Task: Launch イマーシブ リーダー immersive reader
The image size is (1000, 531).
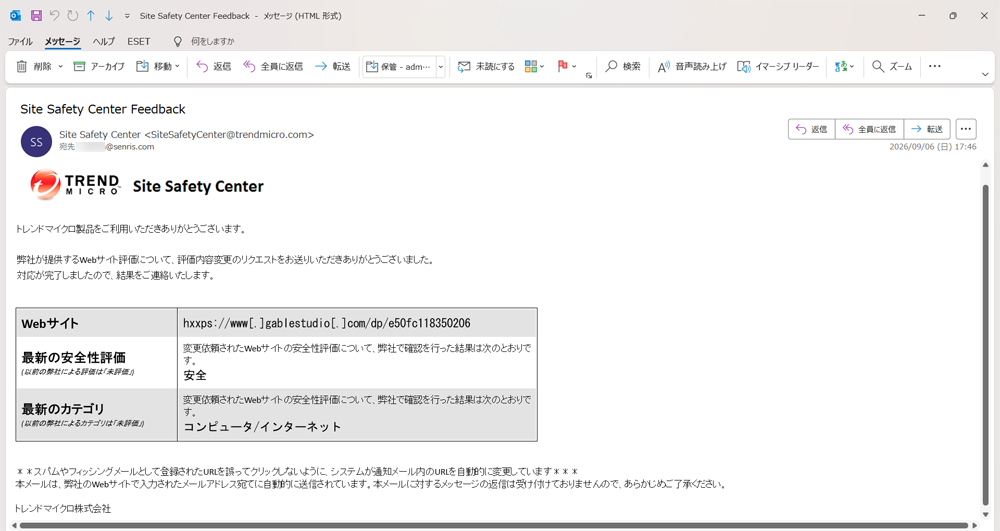Action: (777, 66)
